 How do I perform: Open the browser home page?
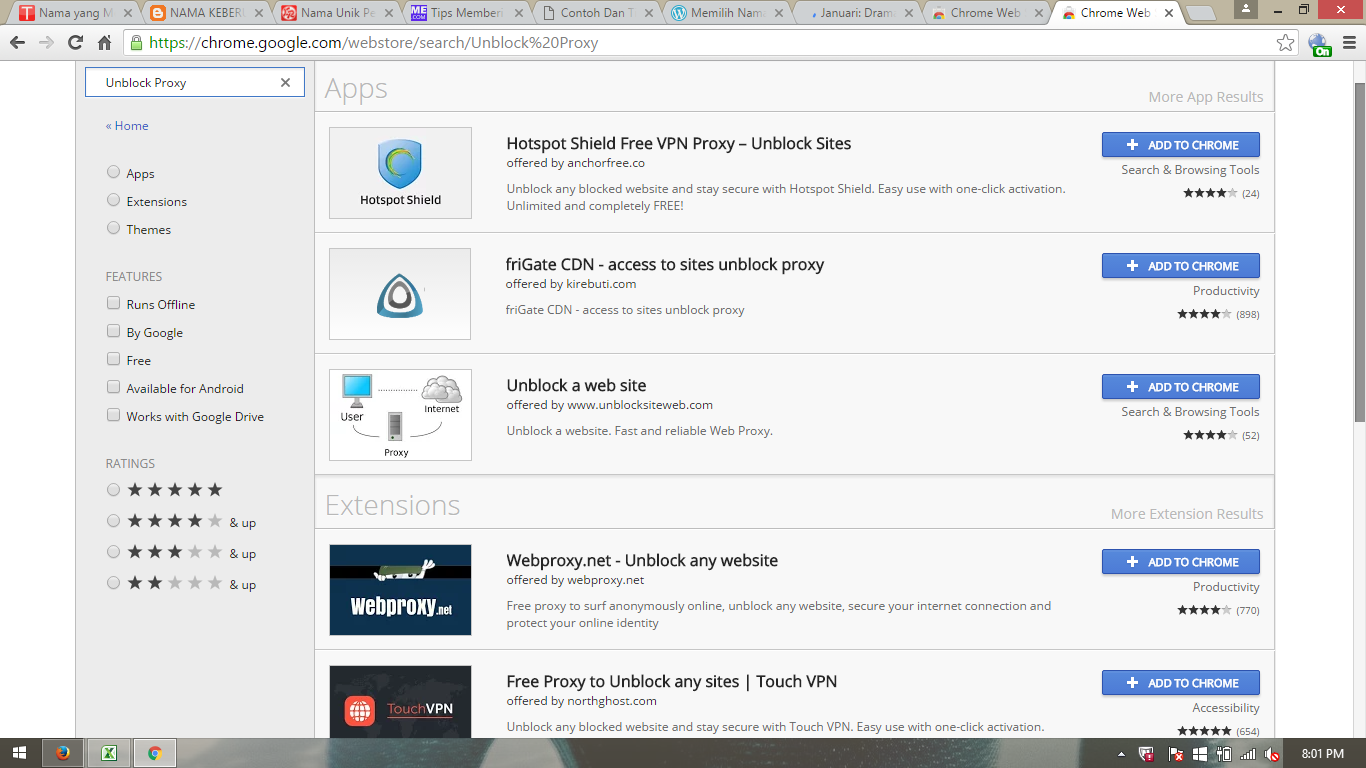pos(104,43)
